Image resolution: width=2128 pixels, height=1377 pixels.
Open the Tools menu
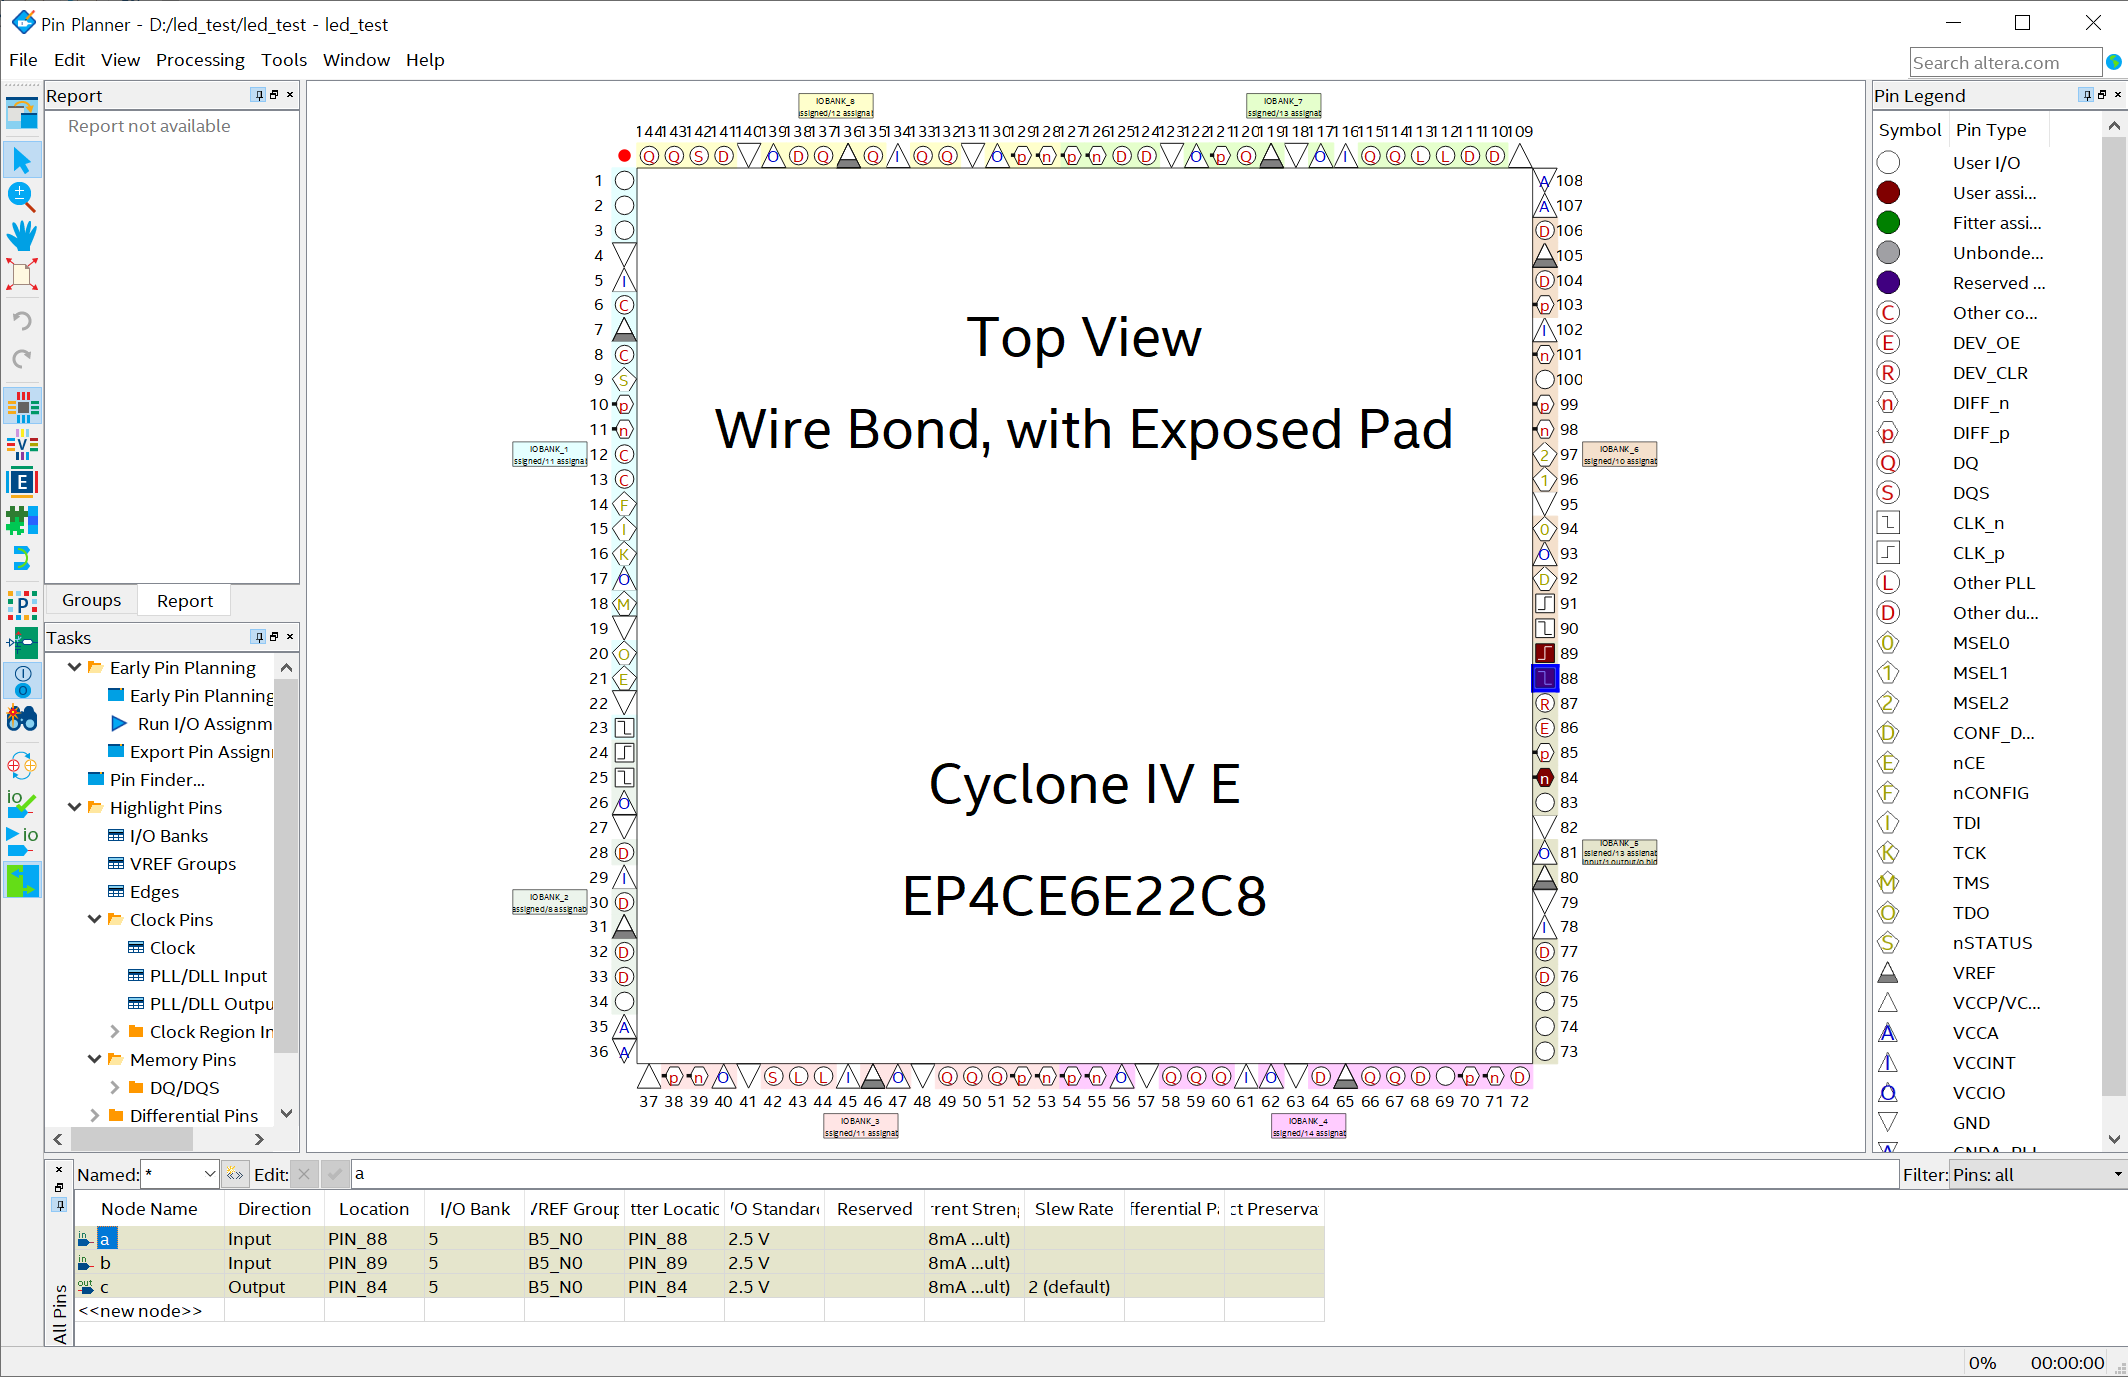pos(284,60)
